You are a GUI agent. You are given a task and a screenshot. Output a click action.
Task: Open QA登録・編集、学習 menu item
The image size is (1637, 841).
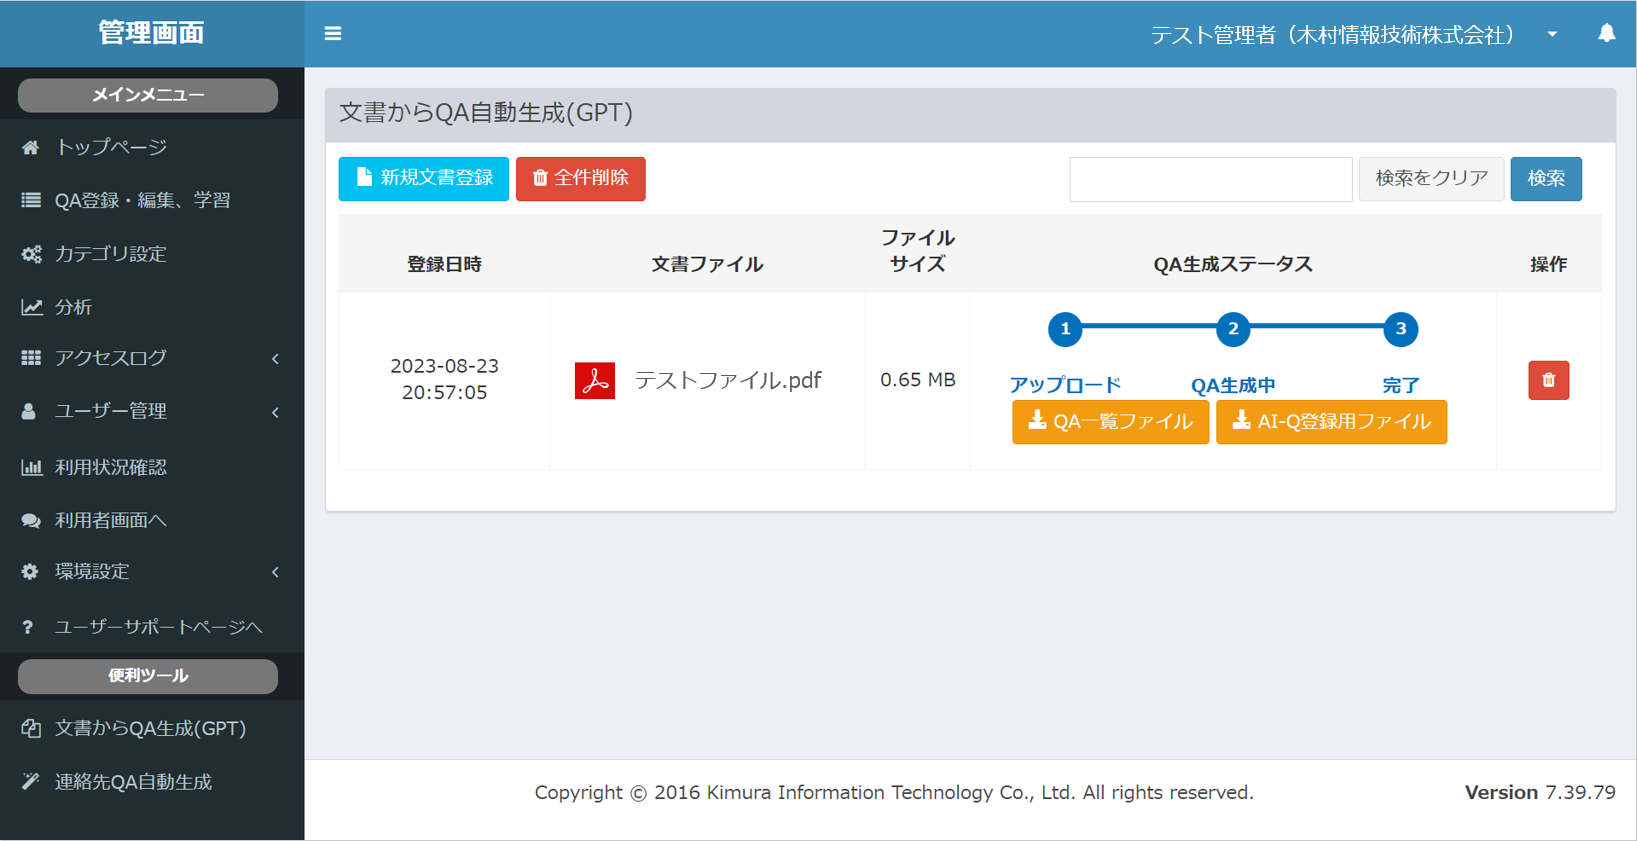click(142, 200)
